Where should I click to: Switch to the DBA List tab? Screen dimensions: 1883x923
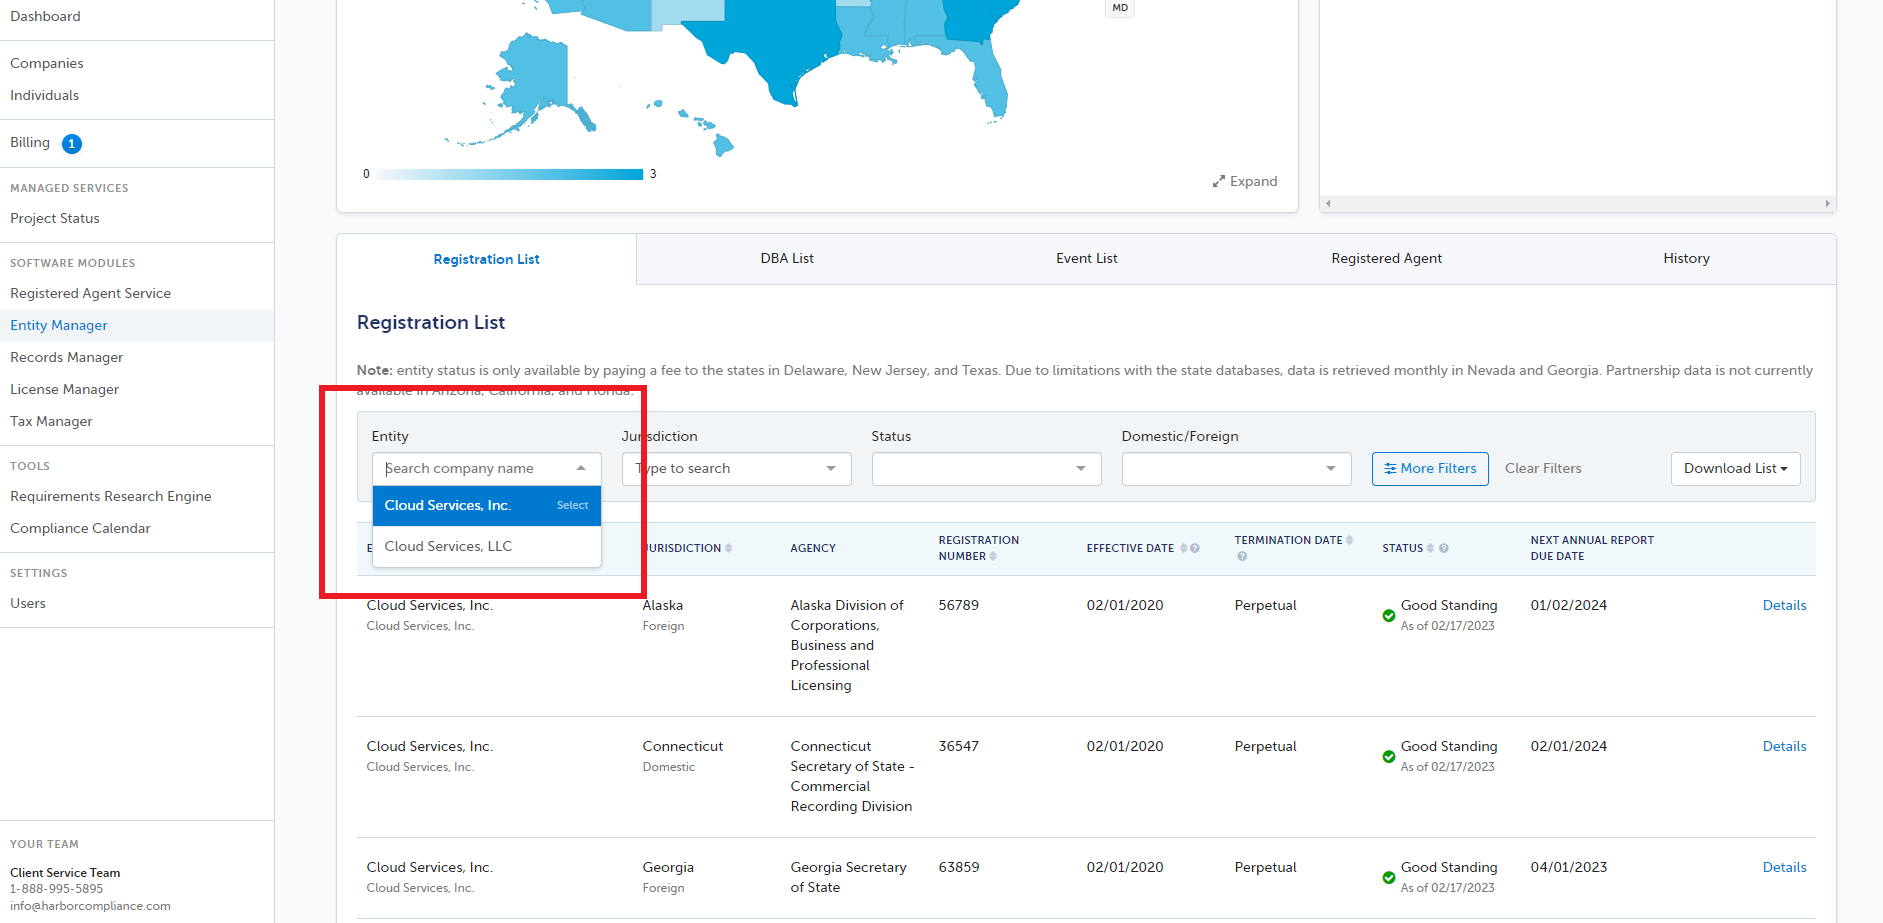pyautogui.click(x=787, y=259)
